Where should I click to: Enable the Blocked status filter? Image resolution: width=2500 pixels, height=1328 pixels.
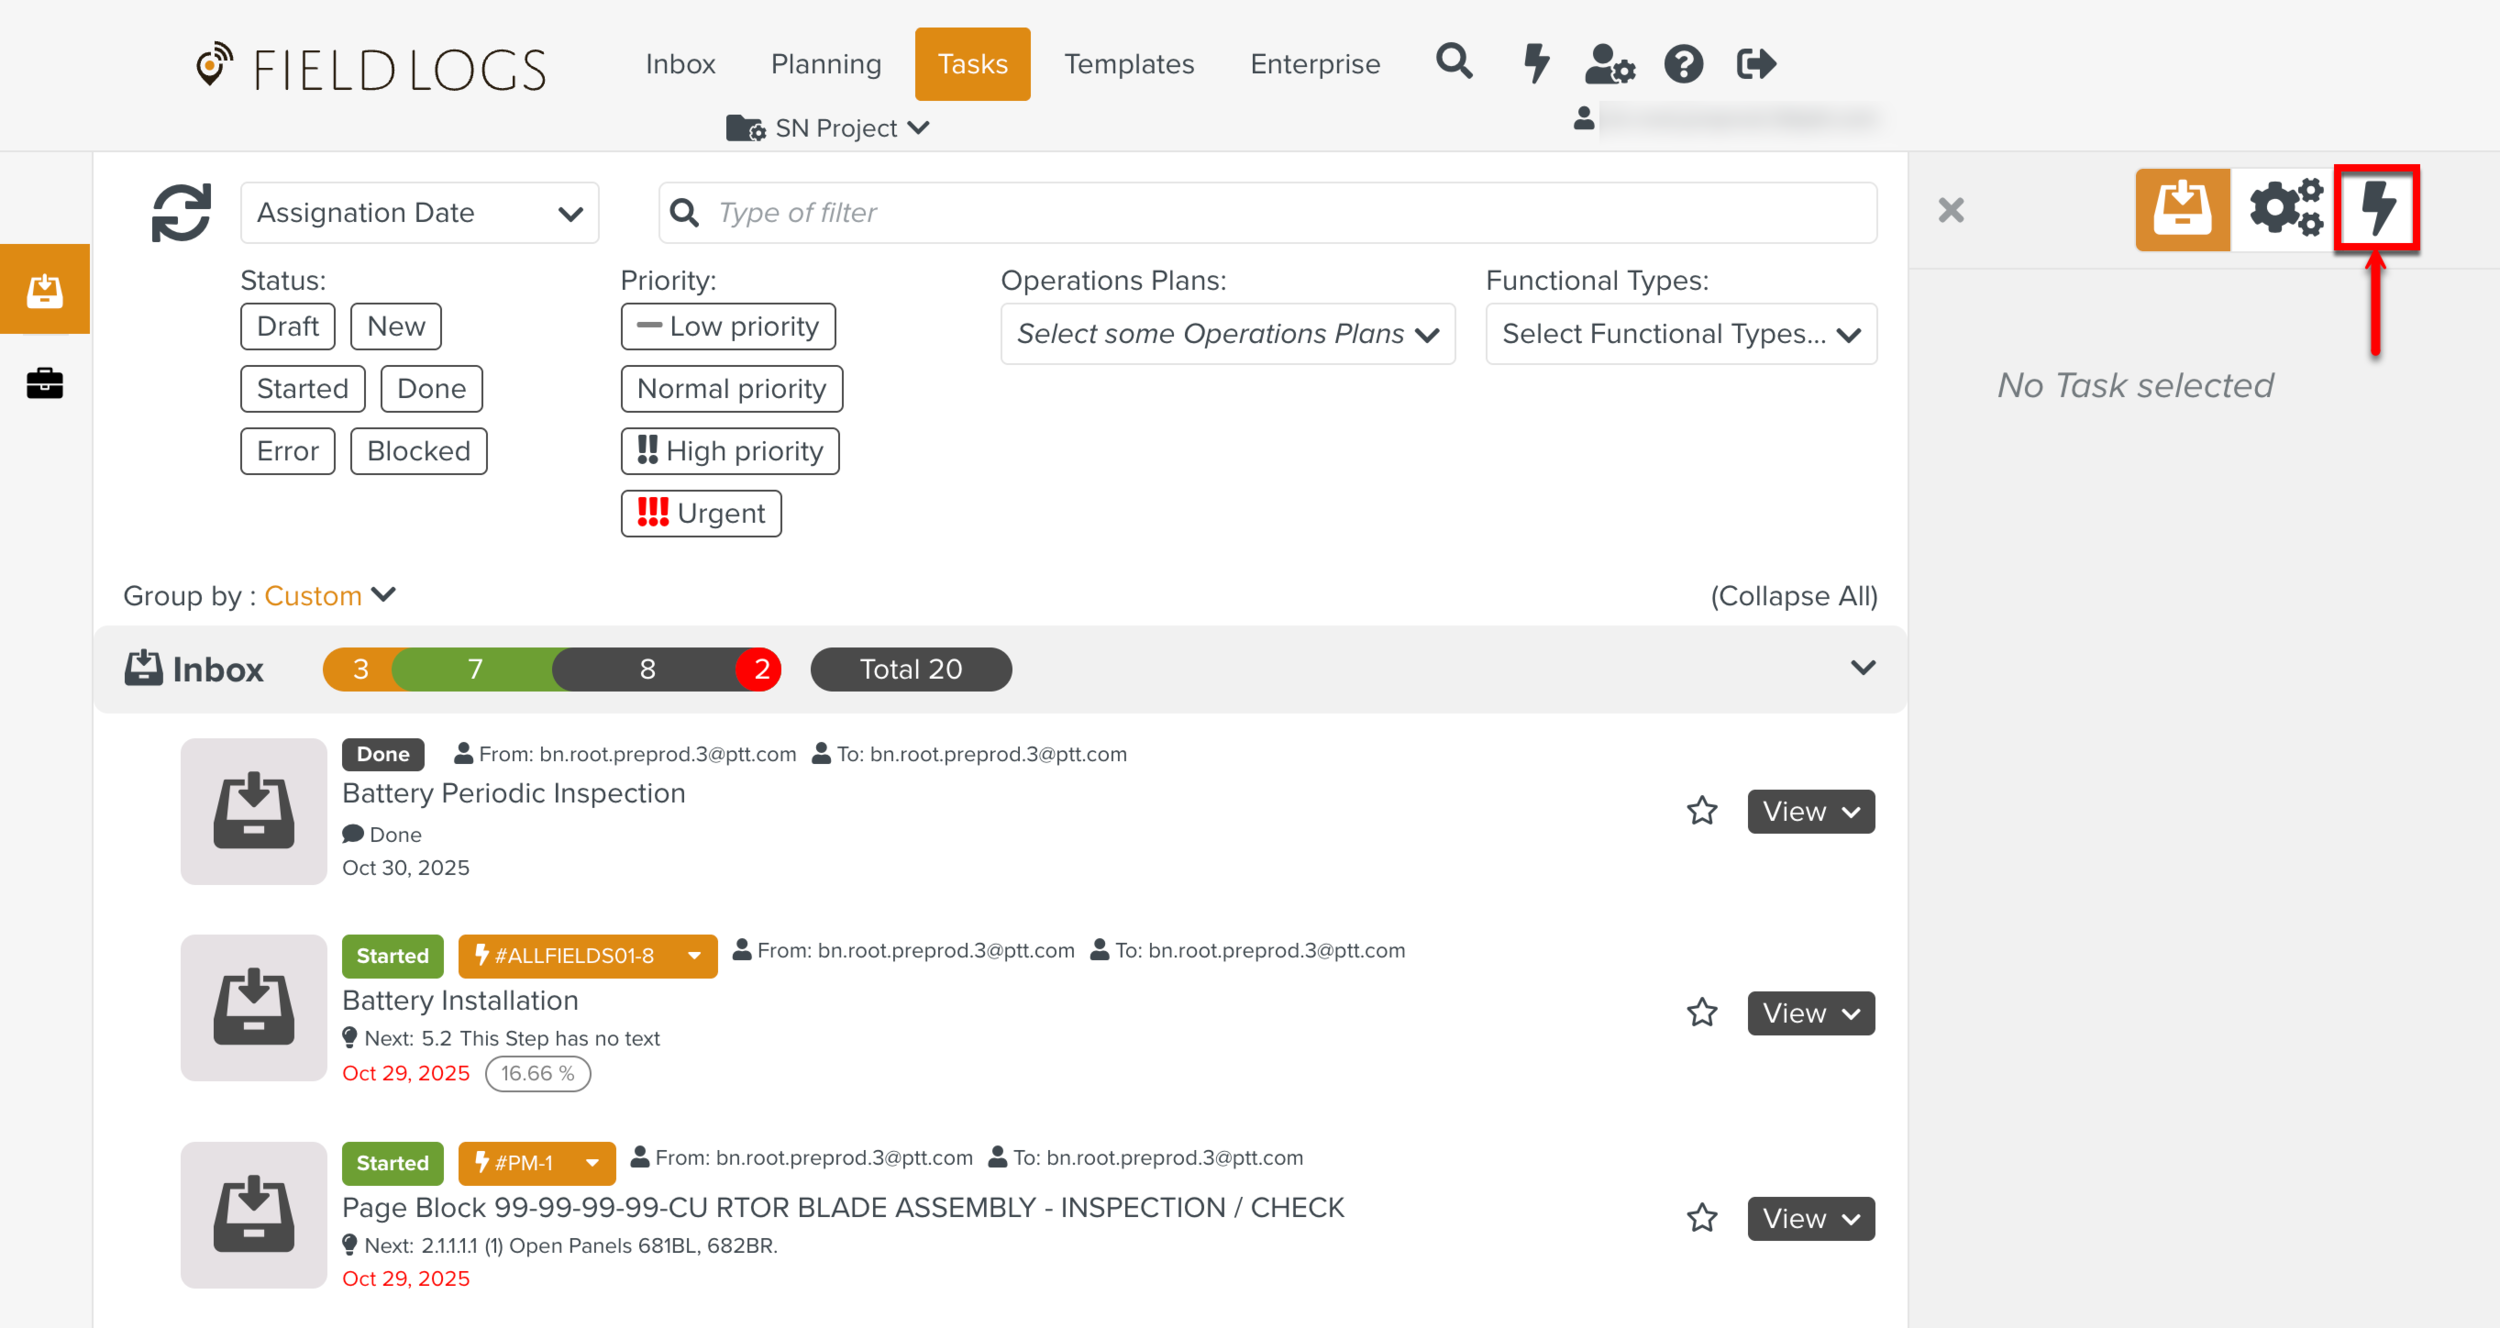[x=418, y=451]
